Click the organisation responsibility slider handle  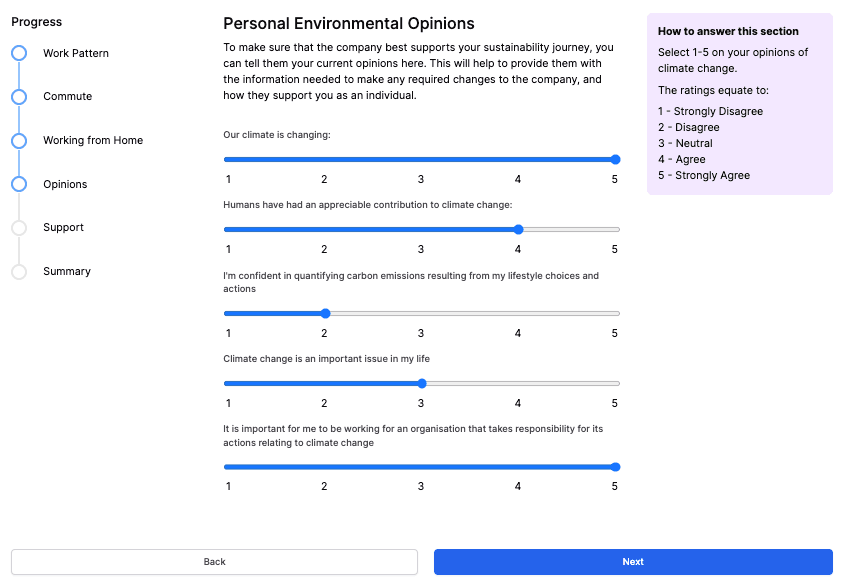[615, 467]
